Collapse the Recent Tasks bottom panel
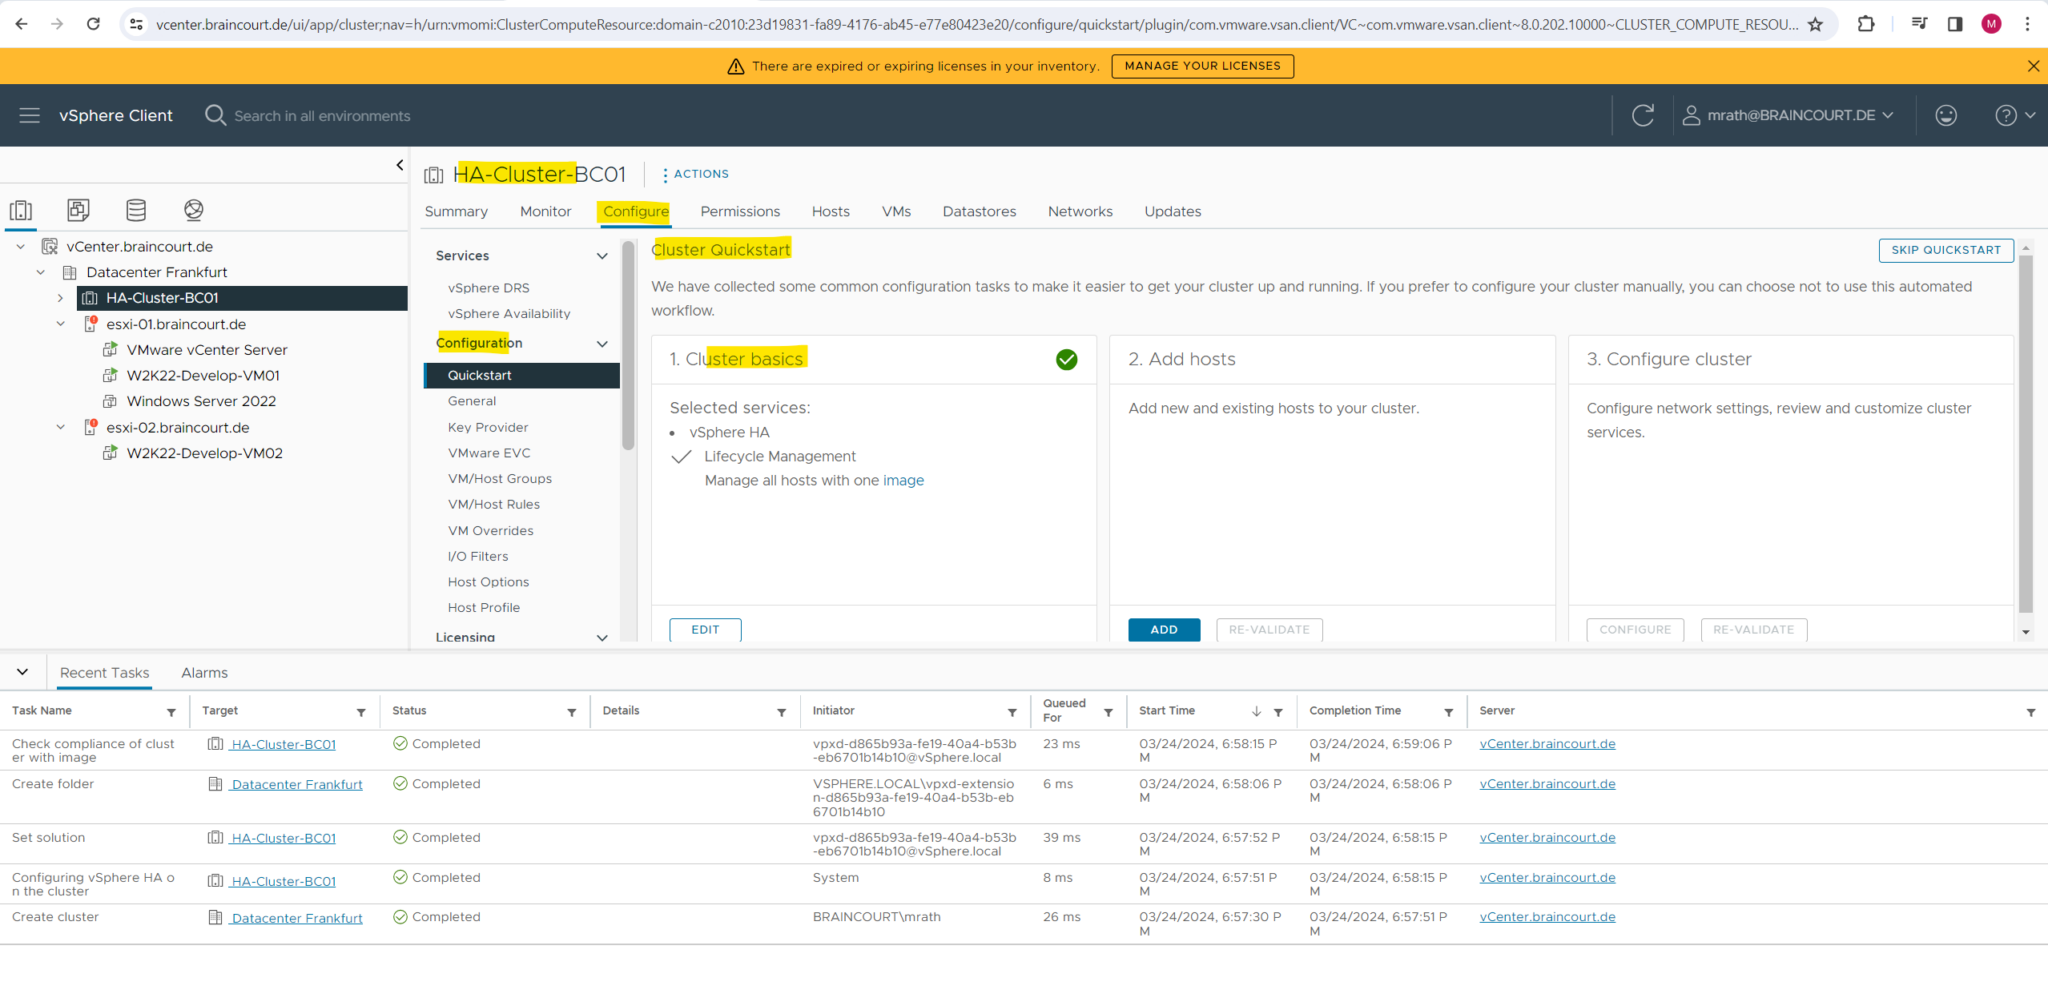Viewport: 2048px width, 994px height. click(22, 672)
